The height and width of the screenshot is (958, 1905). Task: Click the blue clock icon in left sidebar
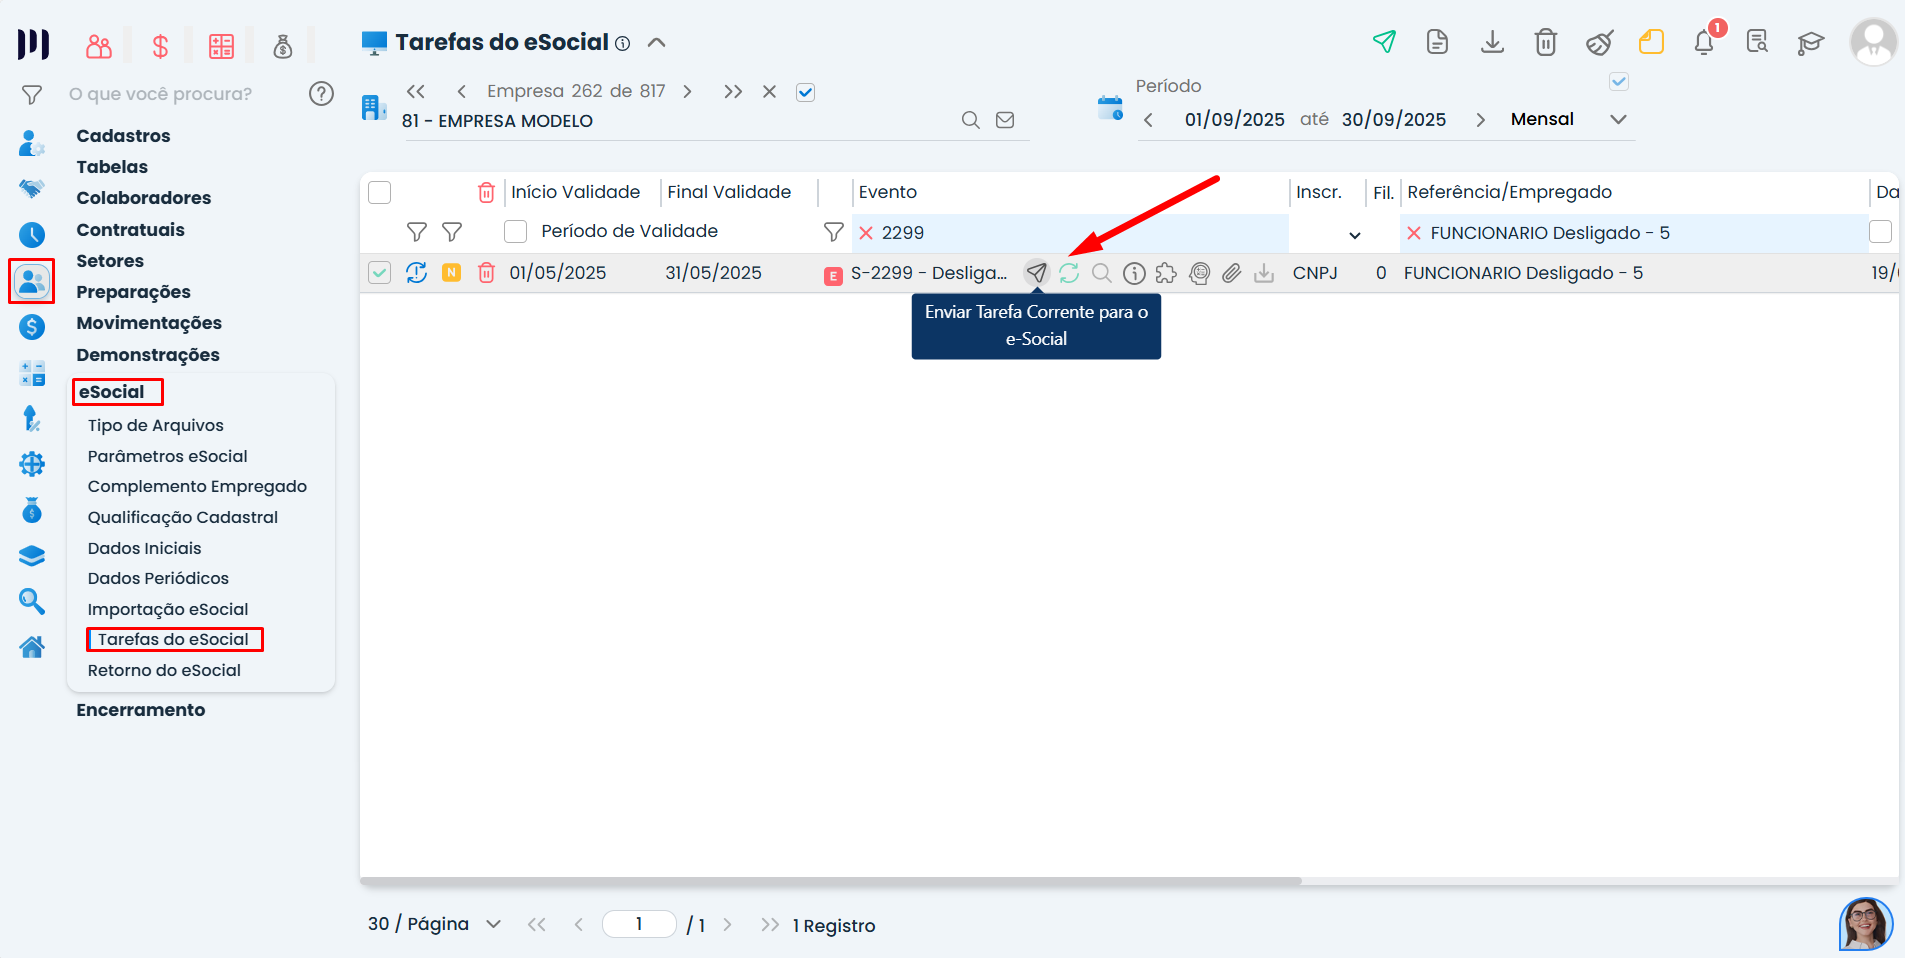tap(32, 235)
